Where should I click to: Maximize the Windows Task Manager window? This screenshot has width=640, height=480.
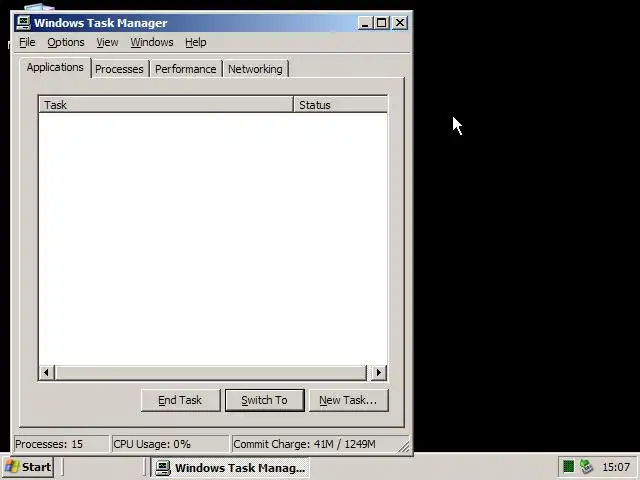point(382,23)
